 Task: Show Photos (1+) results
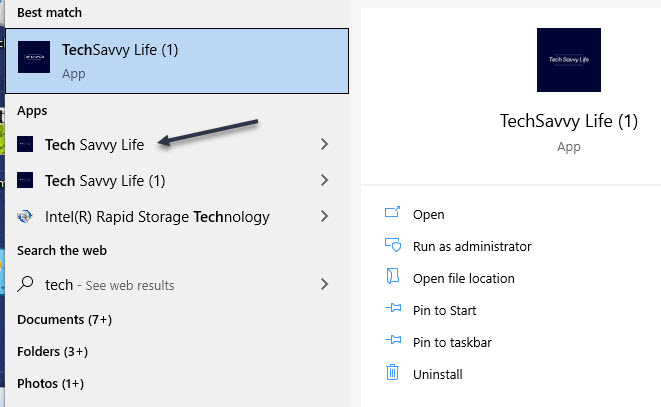point(50,383)
